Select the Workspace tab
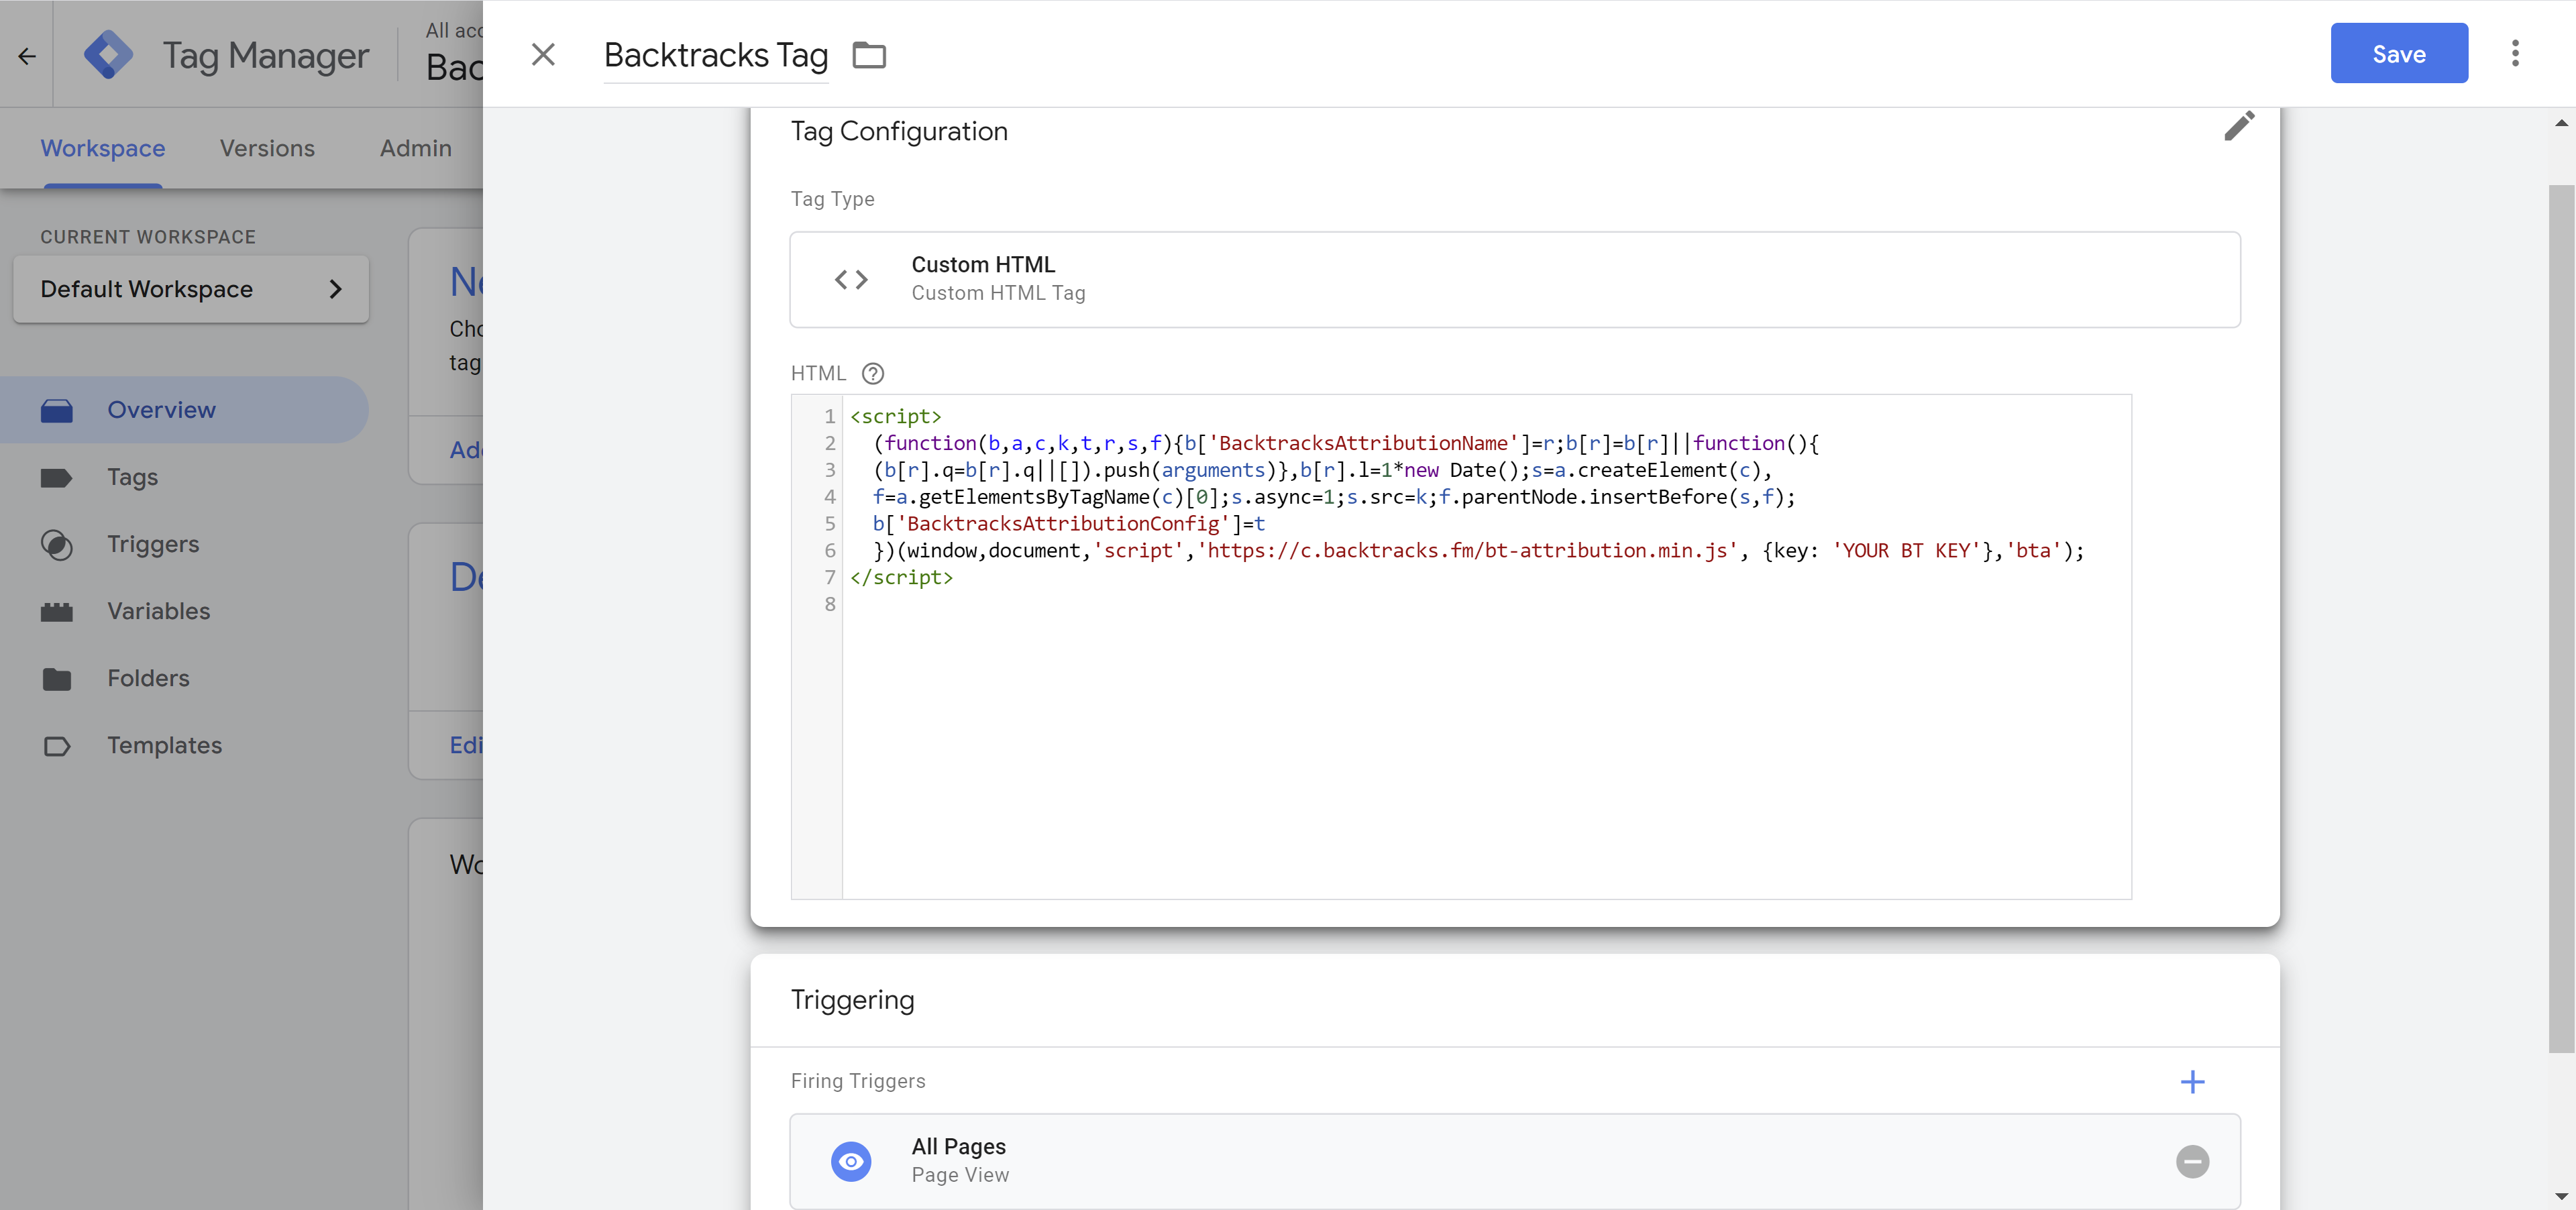Image resolution: width=2576 pixels, height=1210 pixels. [x=102, y=146]
